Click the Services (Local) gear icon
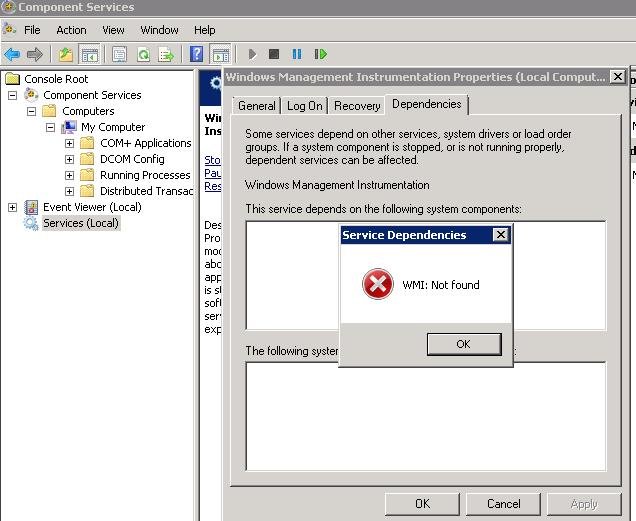 (x=31, y=223)
